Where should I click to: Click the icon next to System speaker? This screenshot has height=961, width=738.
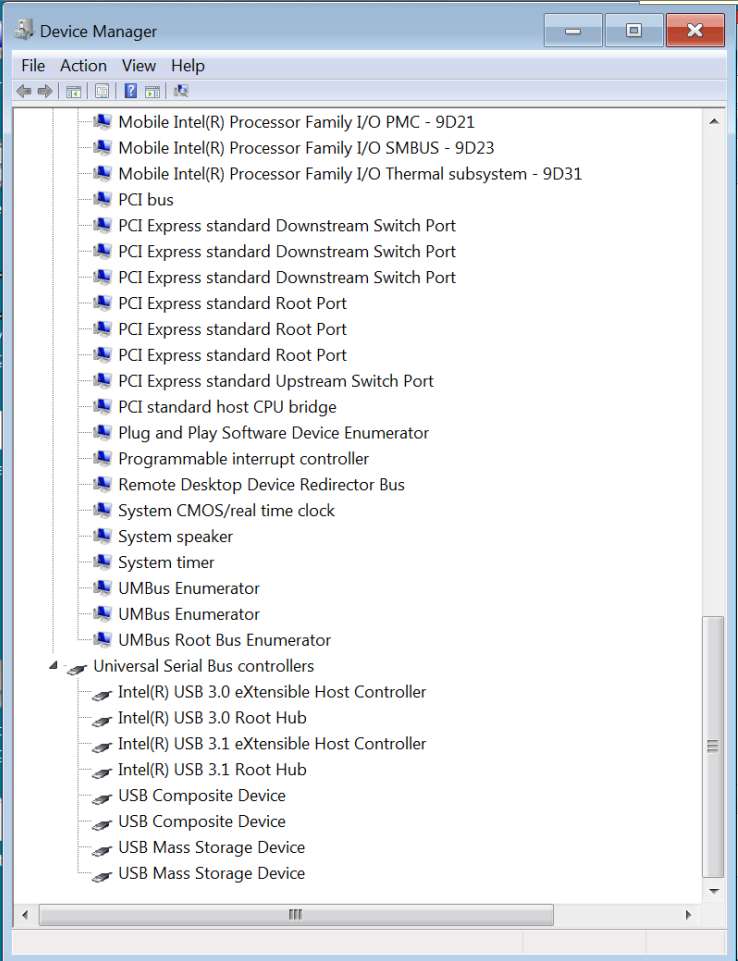coord(102,536)
